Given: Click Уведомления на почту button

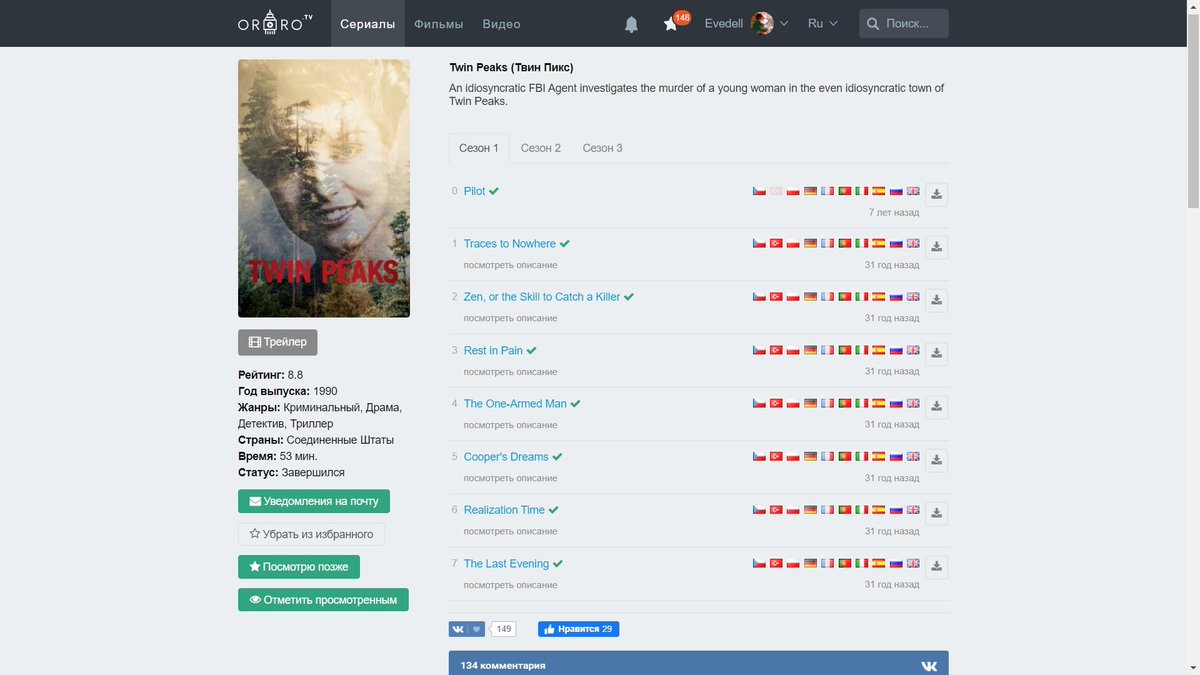Looking at the screenshot, I should point(314,501).
